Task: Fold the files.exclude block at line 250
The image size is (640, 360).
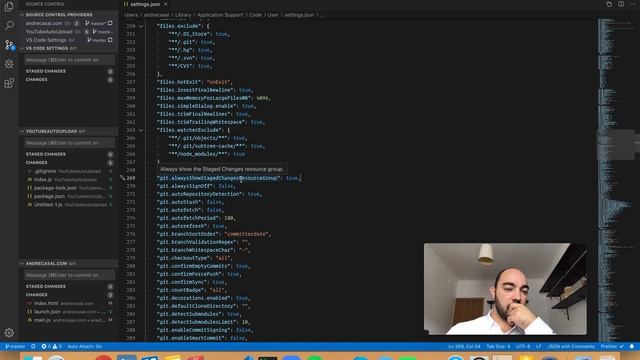Action: tap(141, 26)
